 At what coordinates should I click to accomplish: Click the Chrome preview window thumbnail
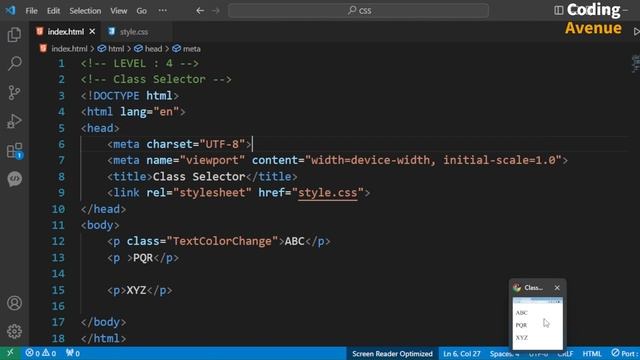[538, 323]
